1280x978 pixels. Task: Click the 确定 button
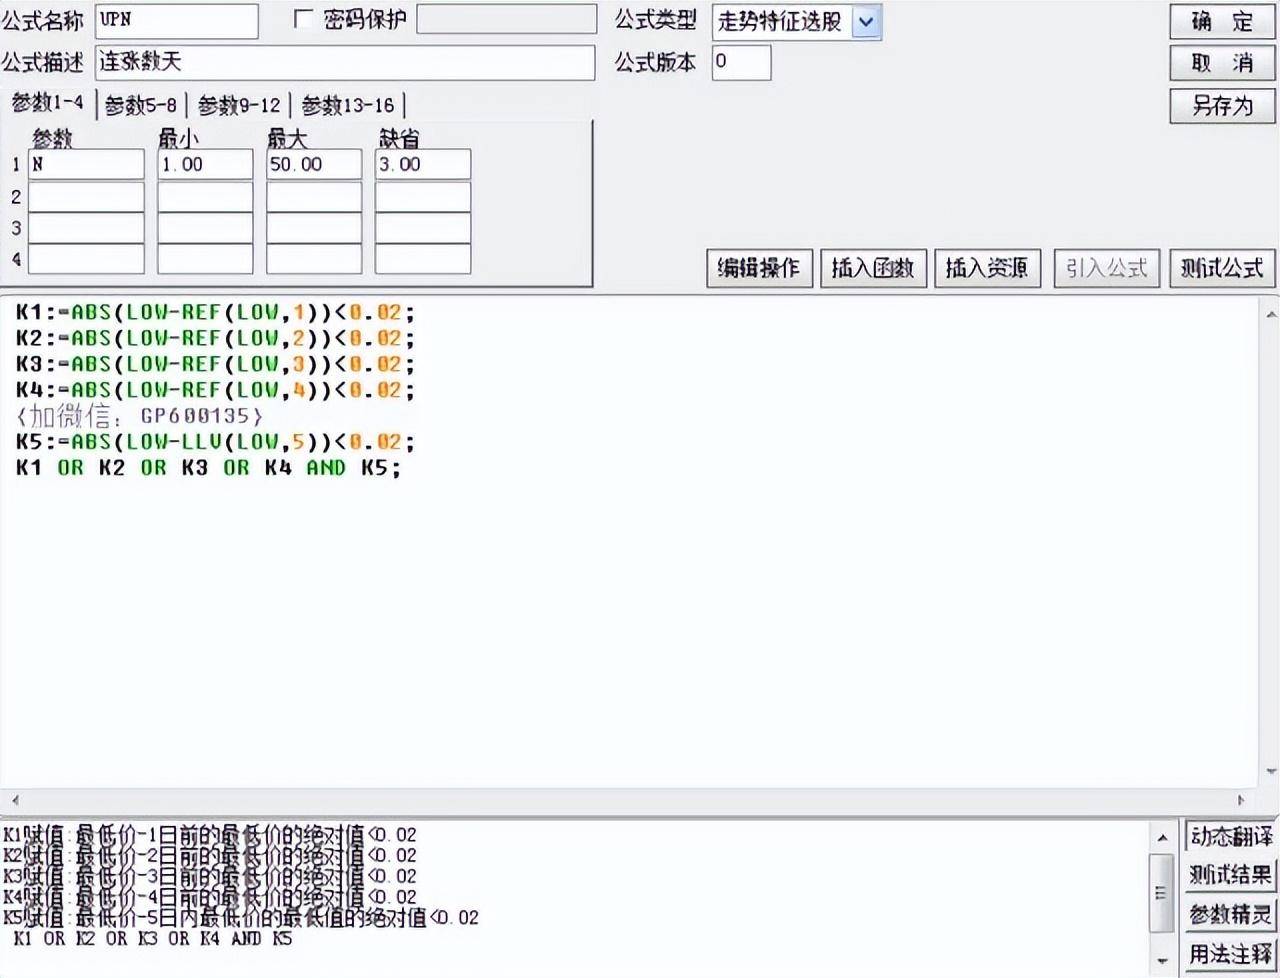coord(1222,22)
